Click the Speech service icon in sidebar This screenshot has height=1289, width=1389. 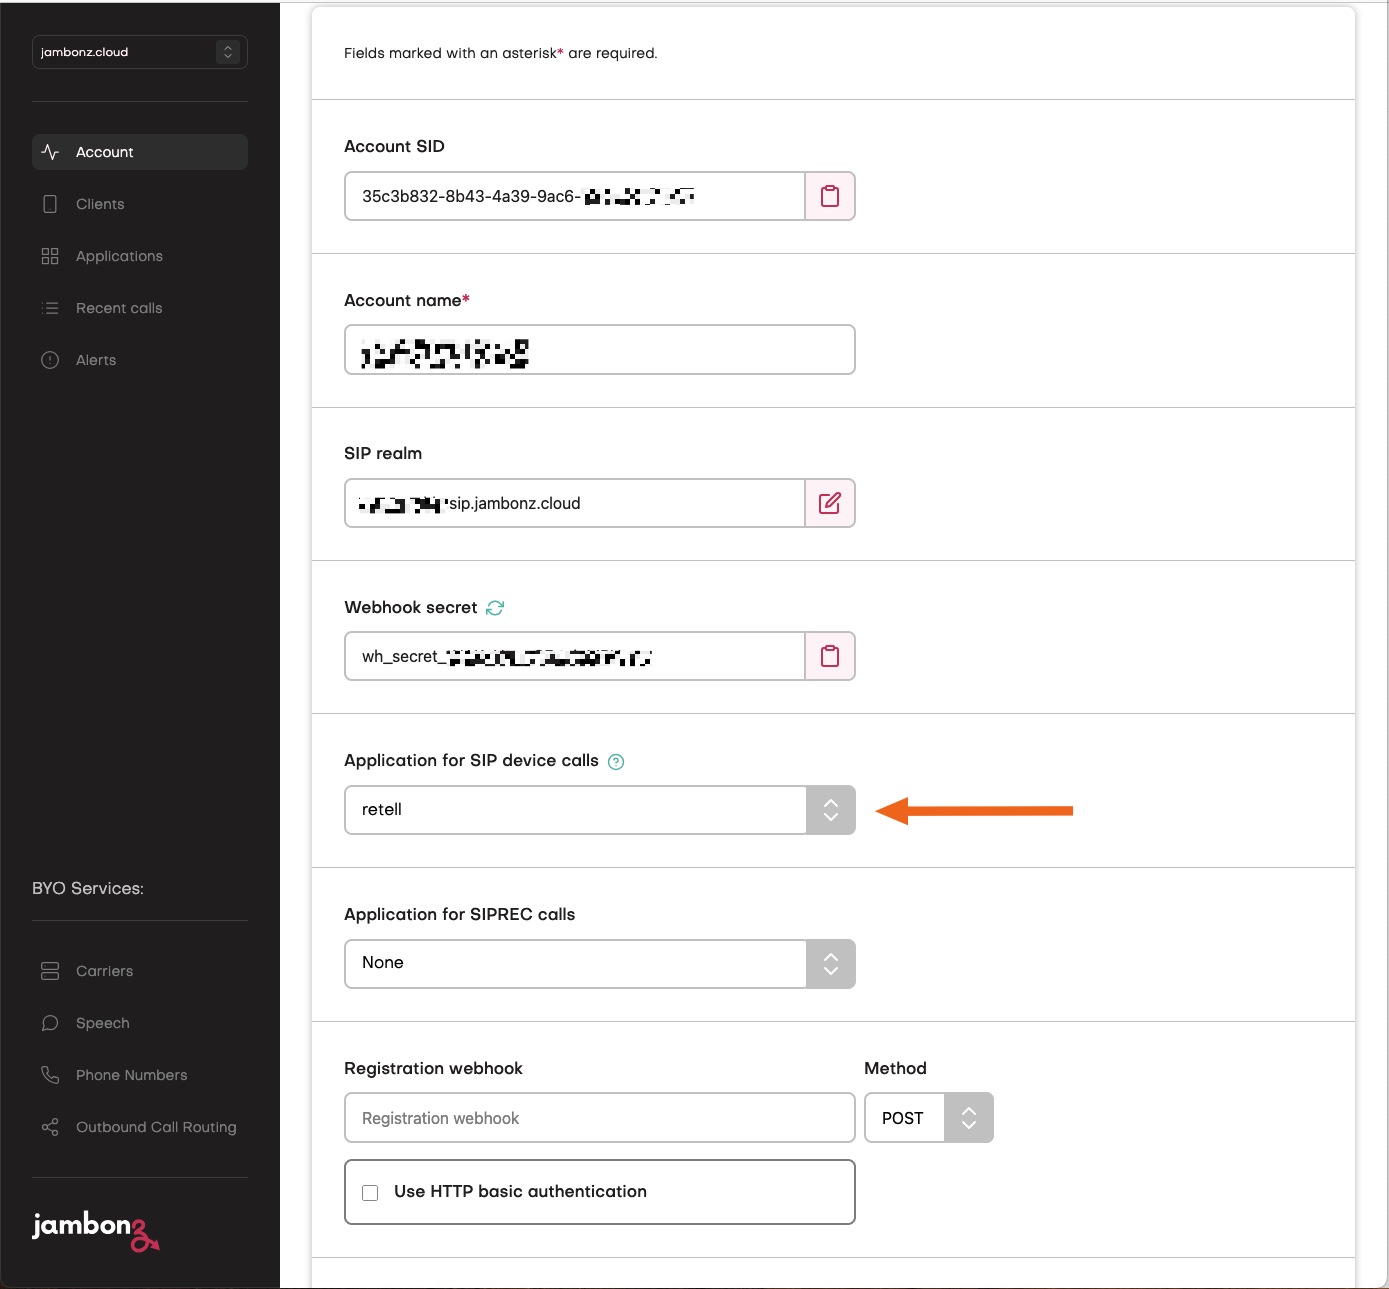point(50,1023)
